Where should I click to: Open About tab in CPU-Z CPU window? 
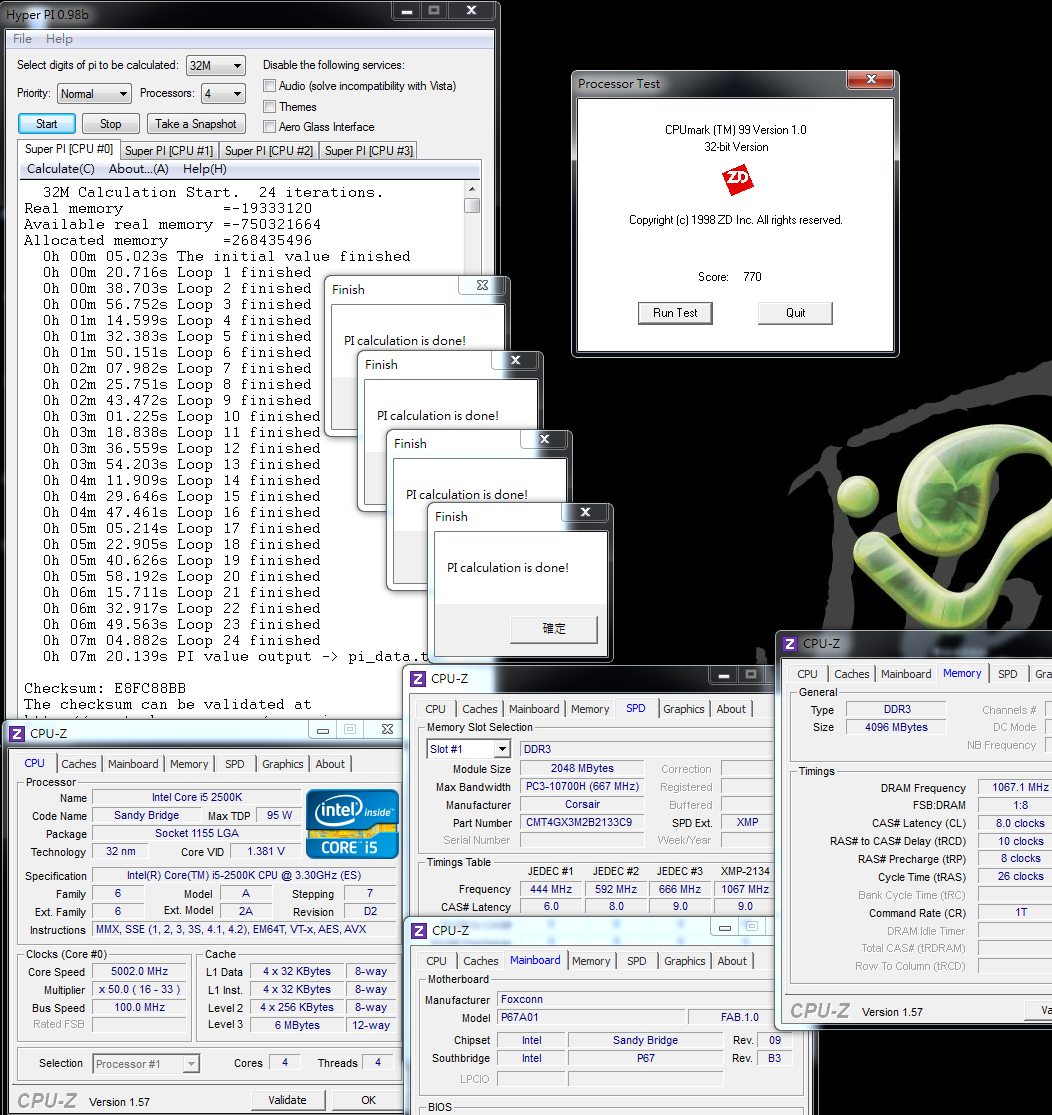[330, 764]
